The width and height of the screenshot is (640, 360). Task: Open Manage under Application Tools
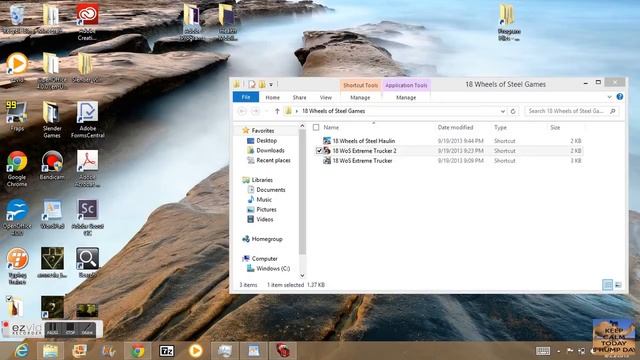click(406, 98)
